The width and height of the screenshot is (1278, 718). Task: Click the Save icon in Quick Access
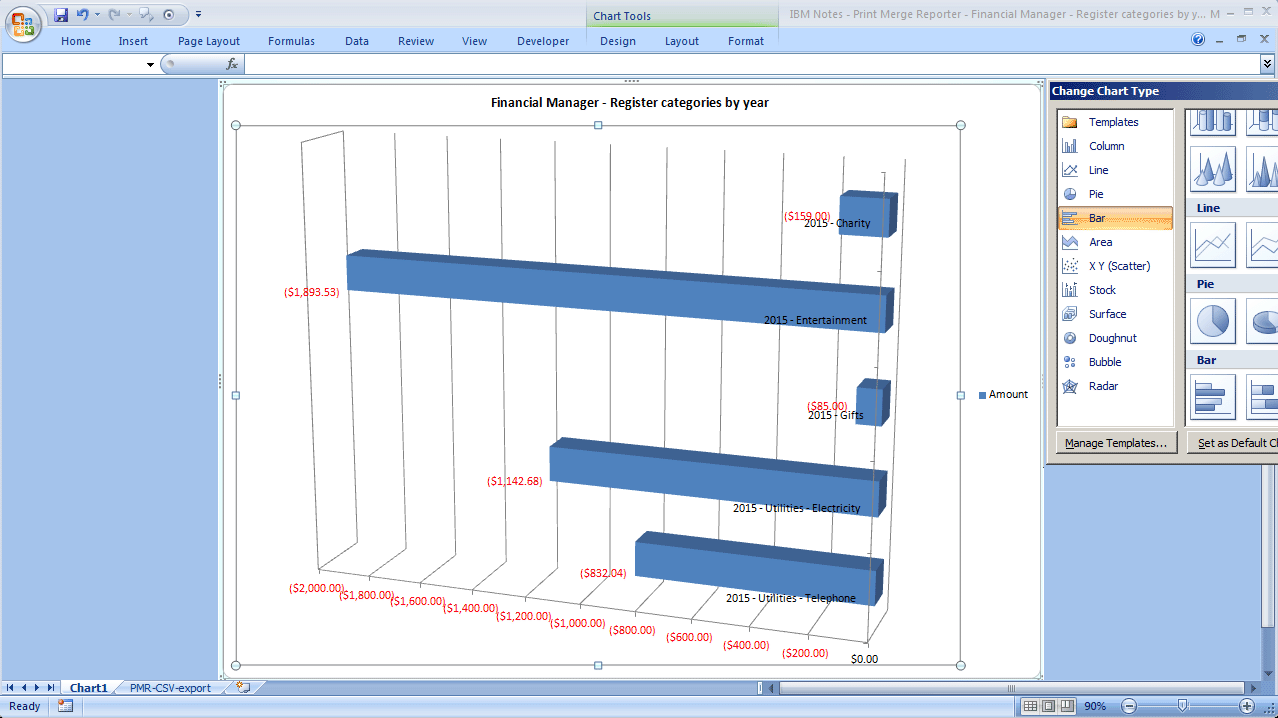coord(61,15)
